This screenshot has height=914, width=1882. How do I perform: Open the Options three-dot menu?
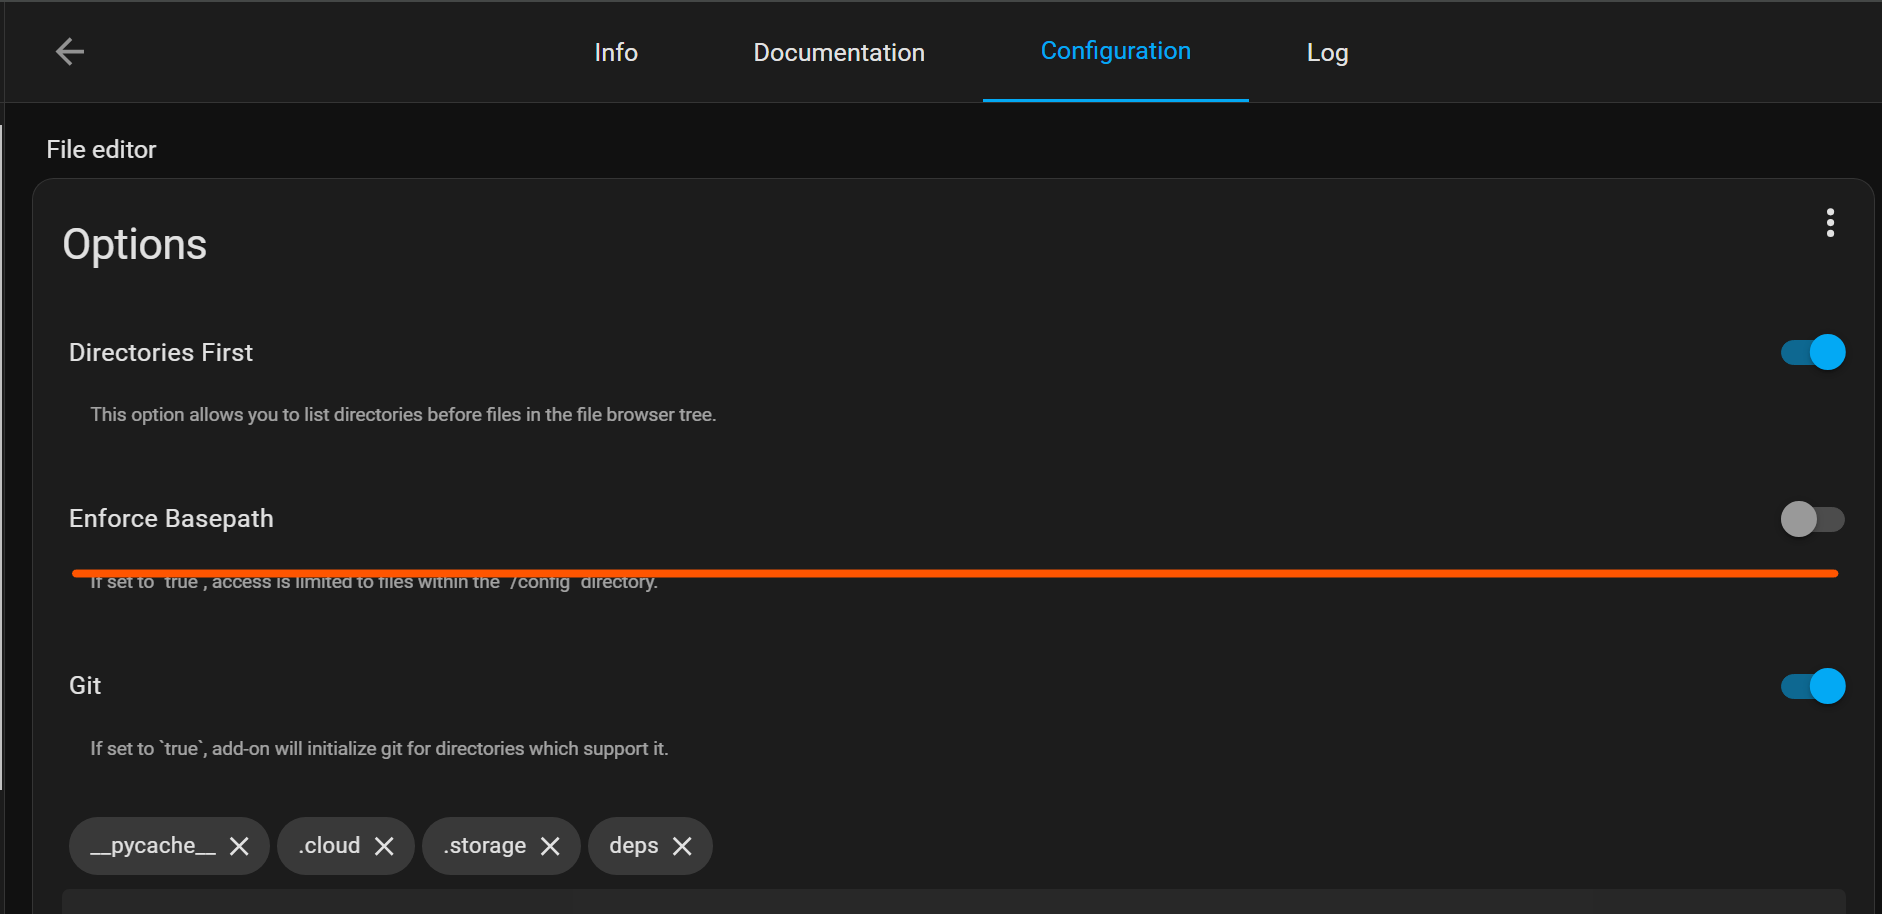pos(1829,223)
